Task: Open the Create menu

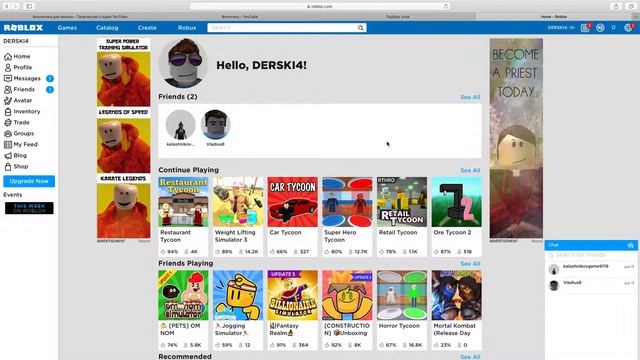Action: pos(147,28)
